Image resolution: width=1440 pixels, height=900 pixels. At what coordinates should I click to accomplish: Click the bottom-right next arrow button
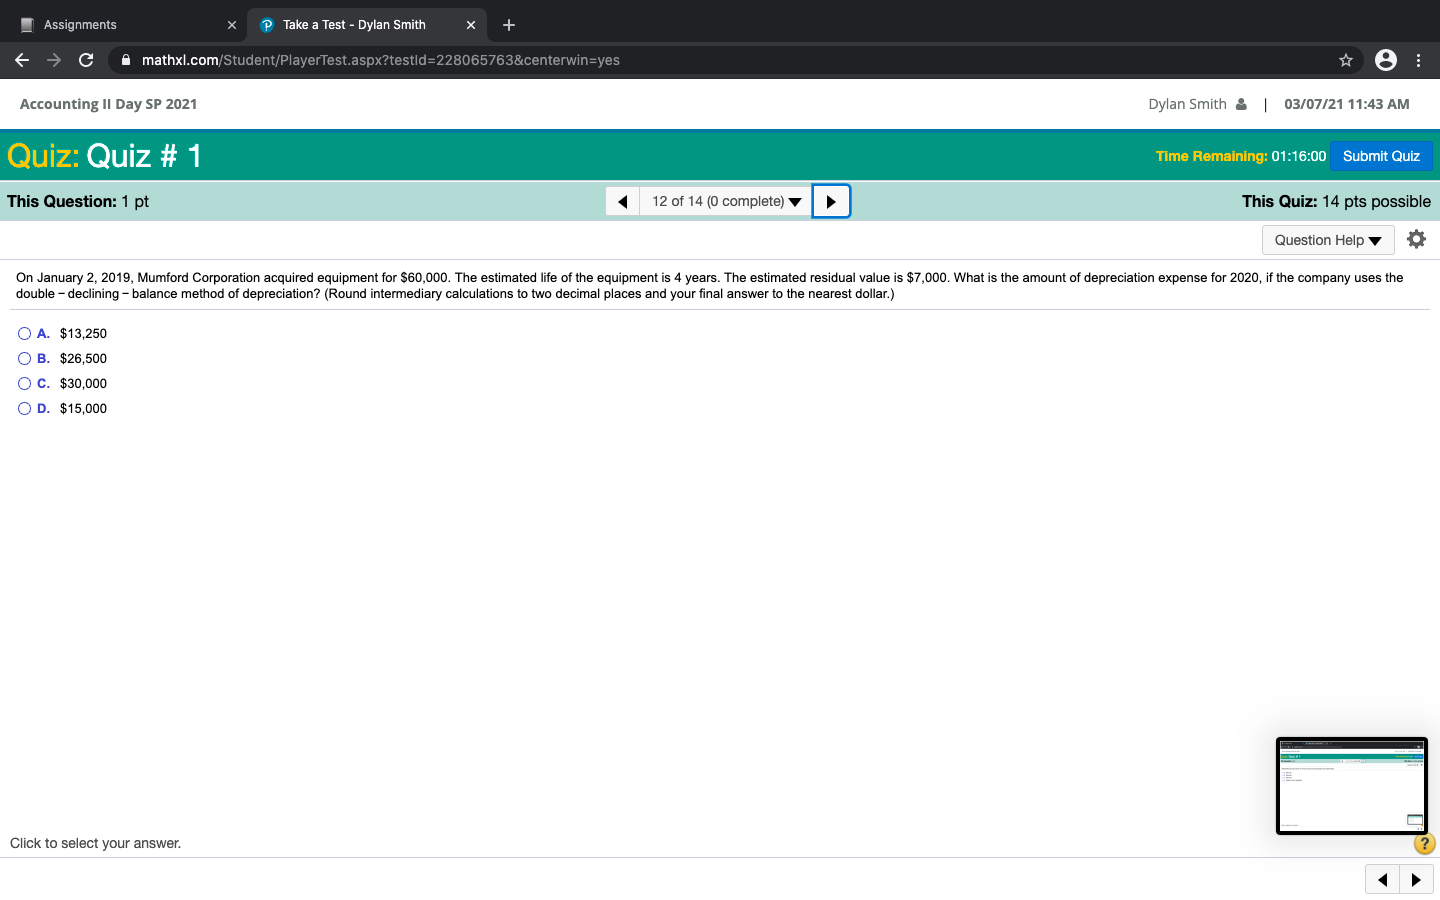1416,880
